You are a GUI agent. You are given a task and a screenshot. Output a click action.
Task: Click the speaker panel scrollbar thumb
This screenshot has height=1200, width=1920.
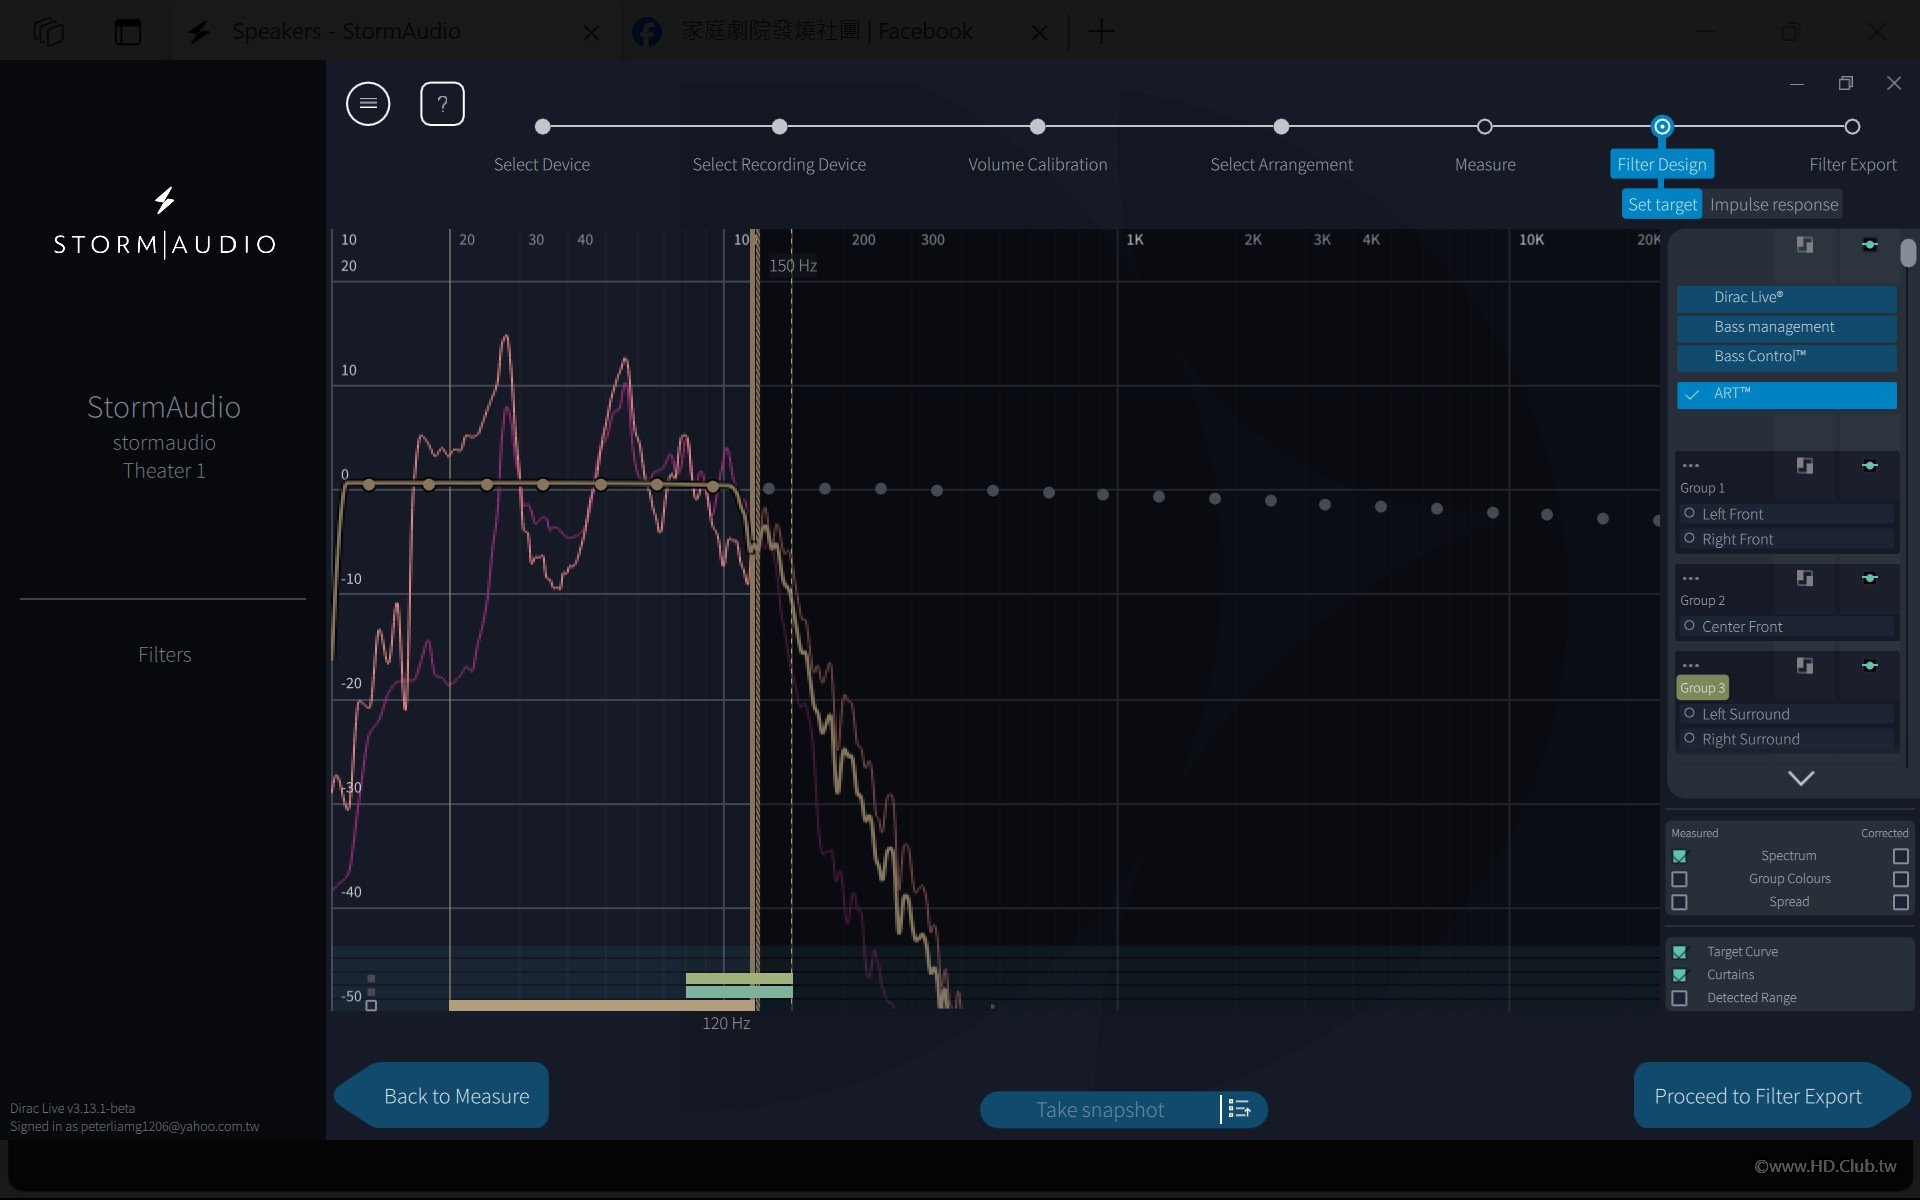click(x=1908, y=253)
